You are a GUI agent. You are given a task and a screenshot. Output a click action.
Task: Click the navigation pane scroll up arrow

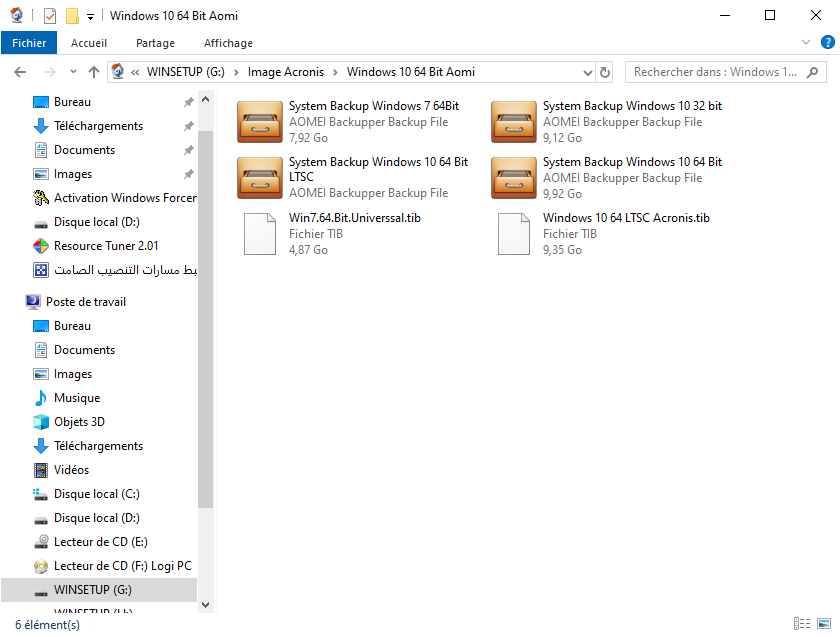coord(206,100)
